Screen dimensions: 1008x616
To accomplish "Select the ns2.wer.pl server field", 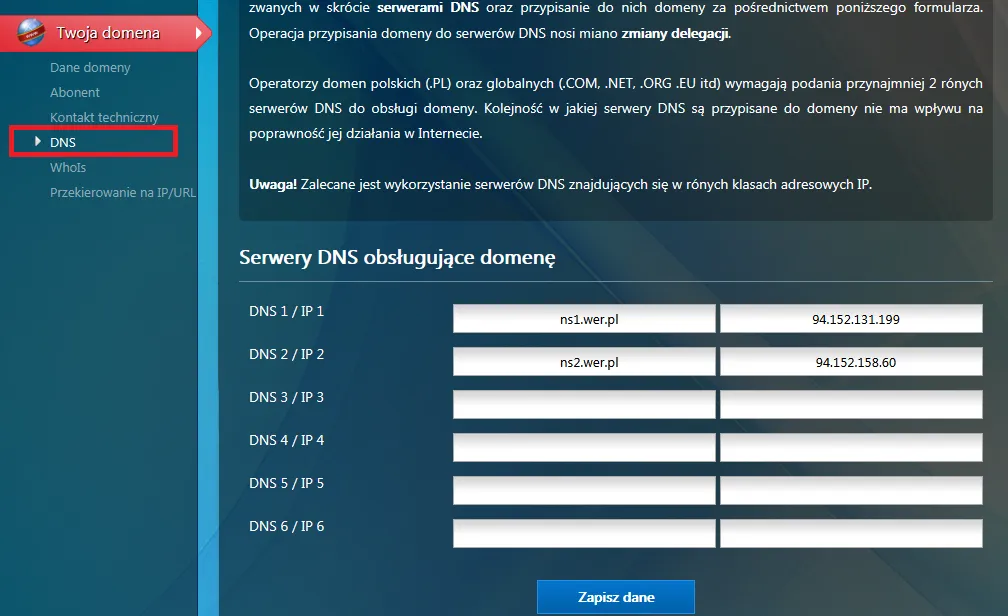I will tap(584, 360).
